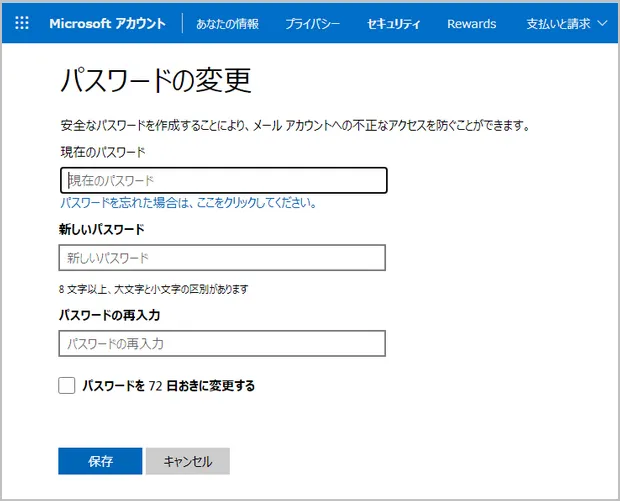Click into the パスワードの再入力 field
Viewport: 620px width, 501px height.
coord(222,344)
